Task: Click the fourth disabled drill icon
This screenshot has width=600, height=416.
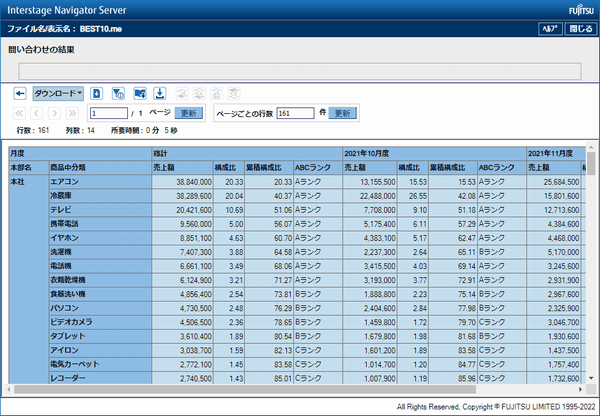Action: coord(234,93)
